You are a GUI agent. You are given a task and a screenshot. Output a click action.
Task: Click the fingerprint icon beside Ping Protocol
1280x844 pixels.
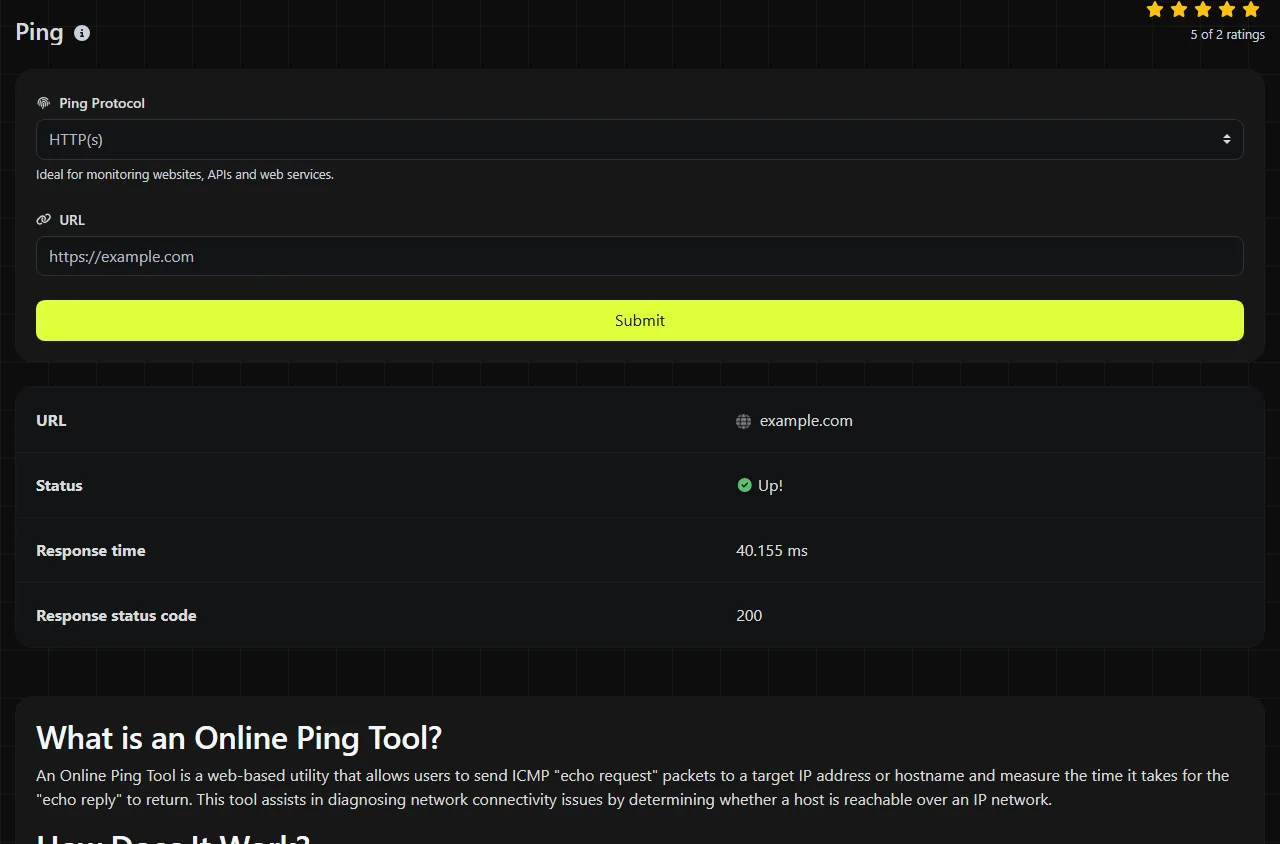(43, 103)
